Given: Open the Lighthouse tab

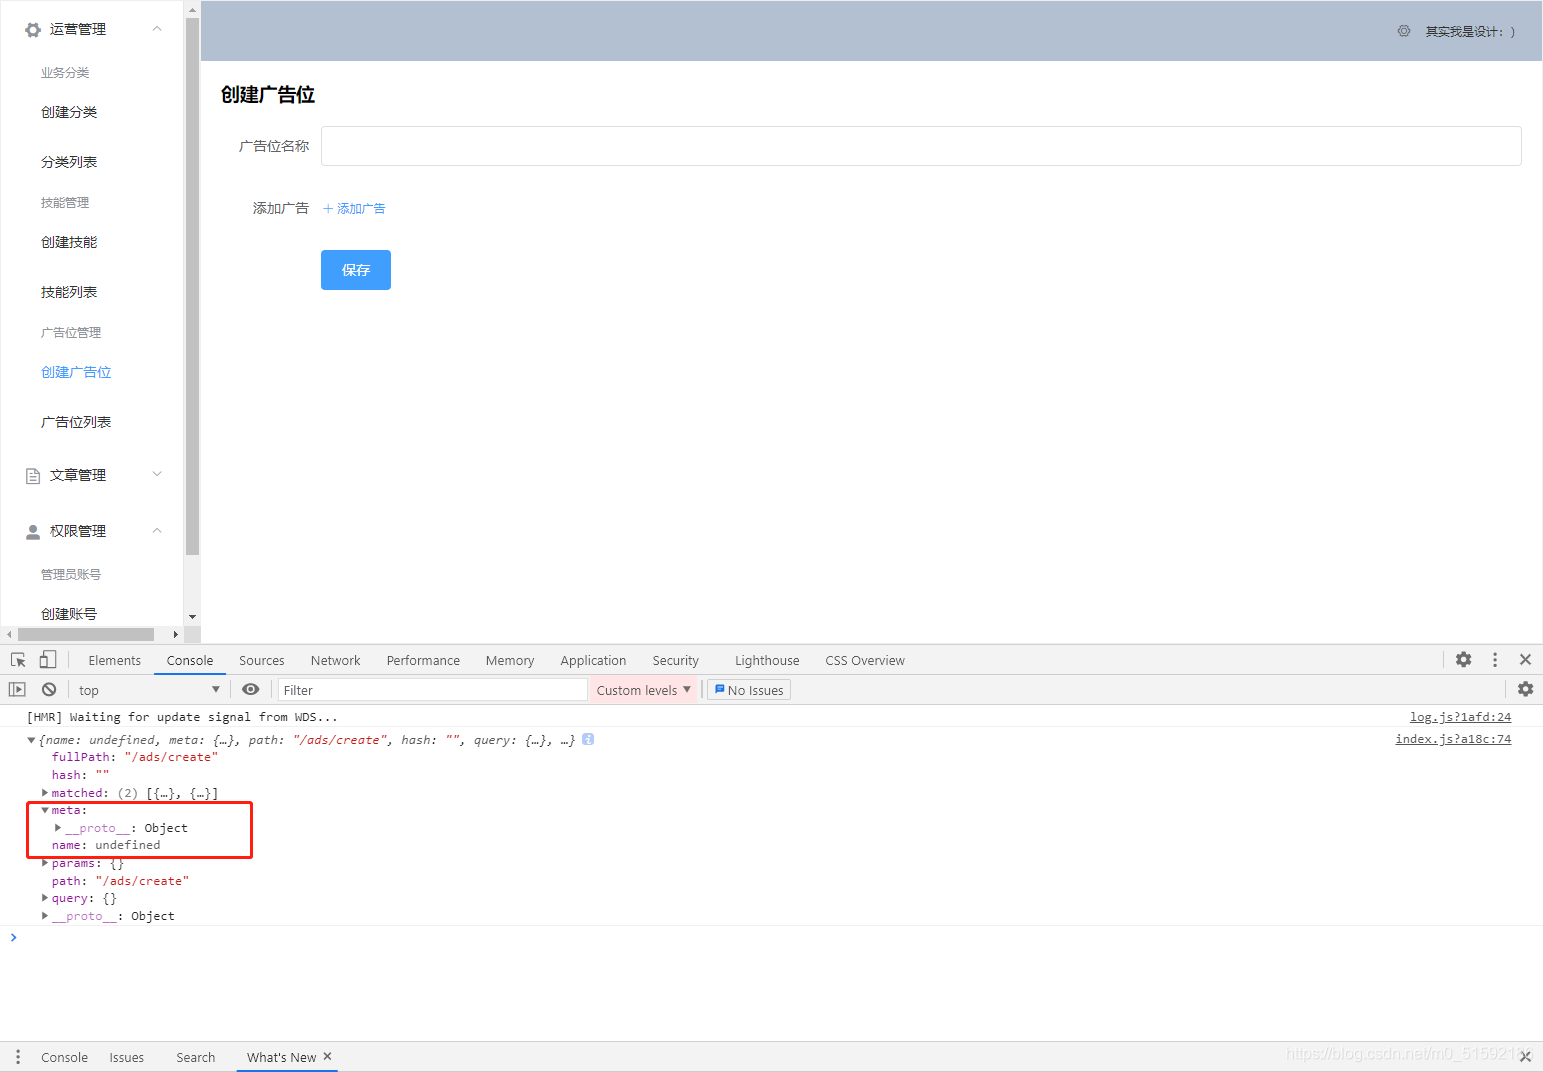Looking at the screenshot, I should pyautogui.click(x=767, y=661).
